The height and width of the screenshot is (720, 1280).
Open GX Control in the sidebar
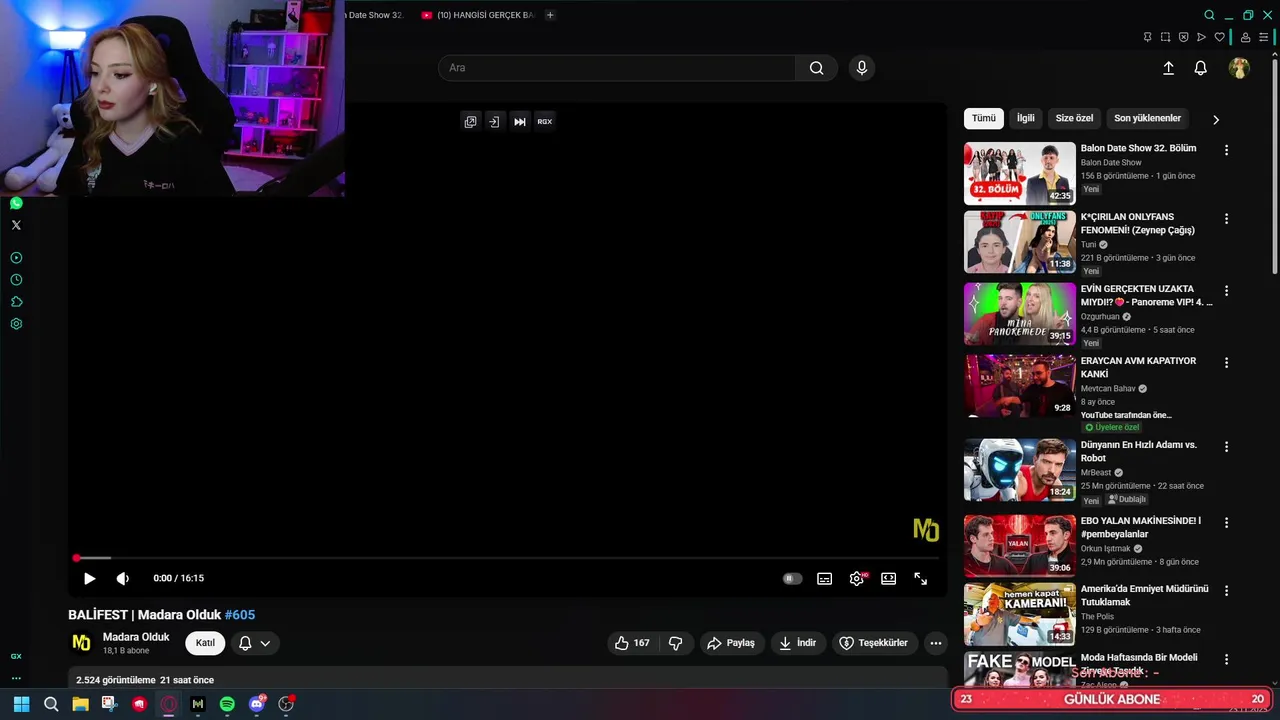click(x=16, y=656)
